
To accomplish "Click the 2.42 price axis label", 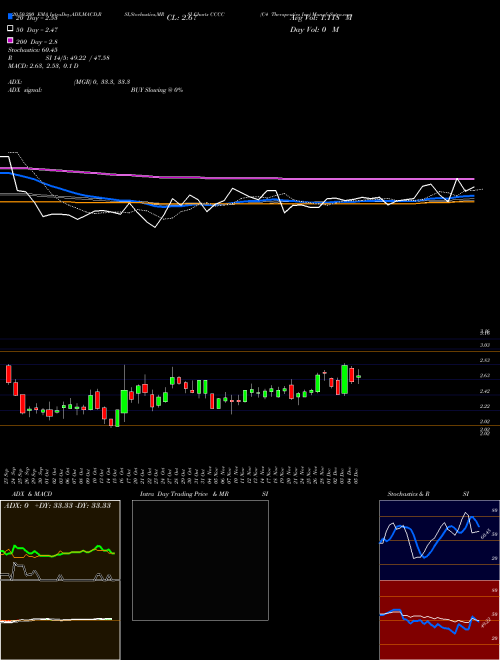I will (485, 391).
